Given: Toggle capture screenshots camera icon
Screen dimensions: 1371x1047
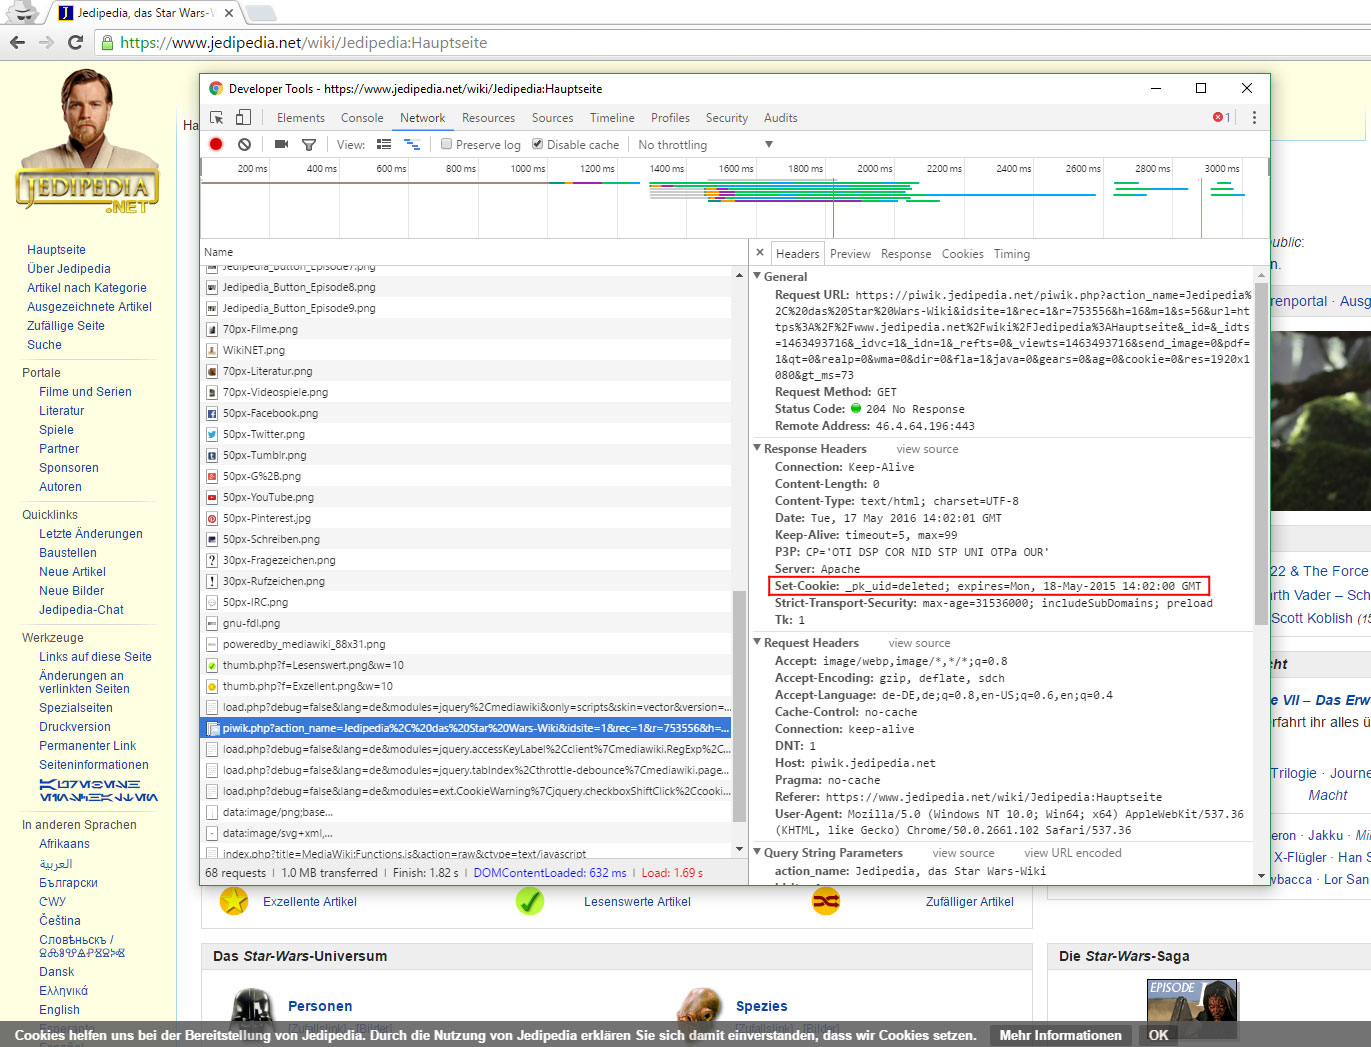Looking at the screenshot, I should (281, 144).
